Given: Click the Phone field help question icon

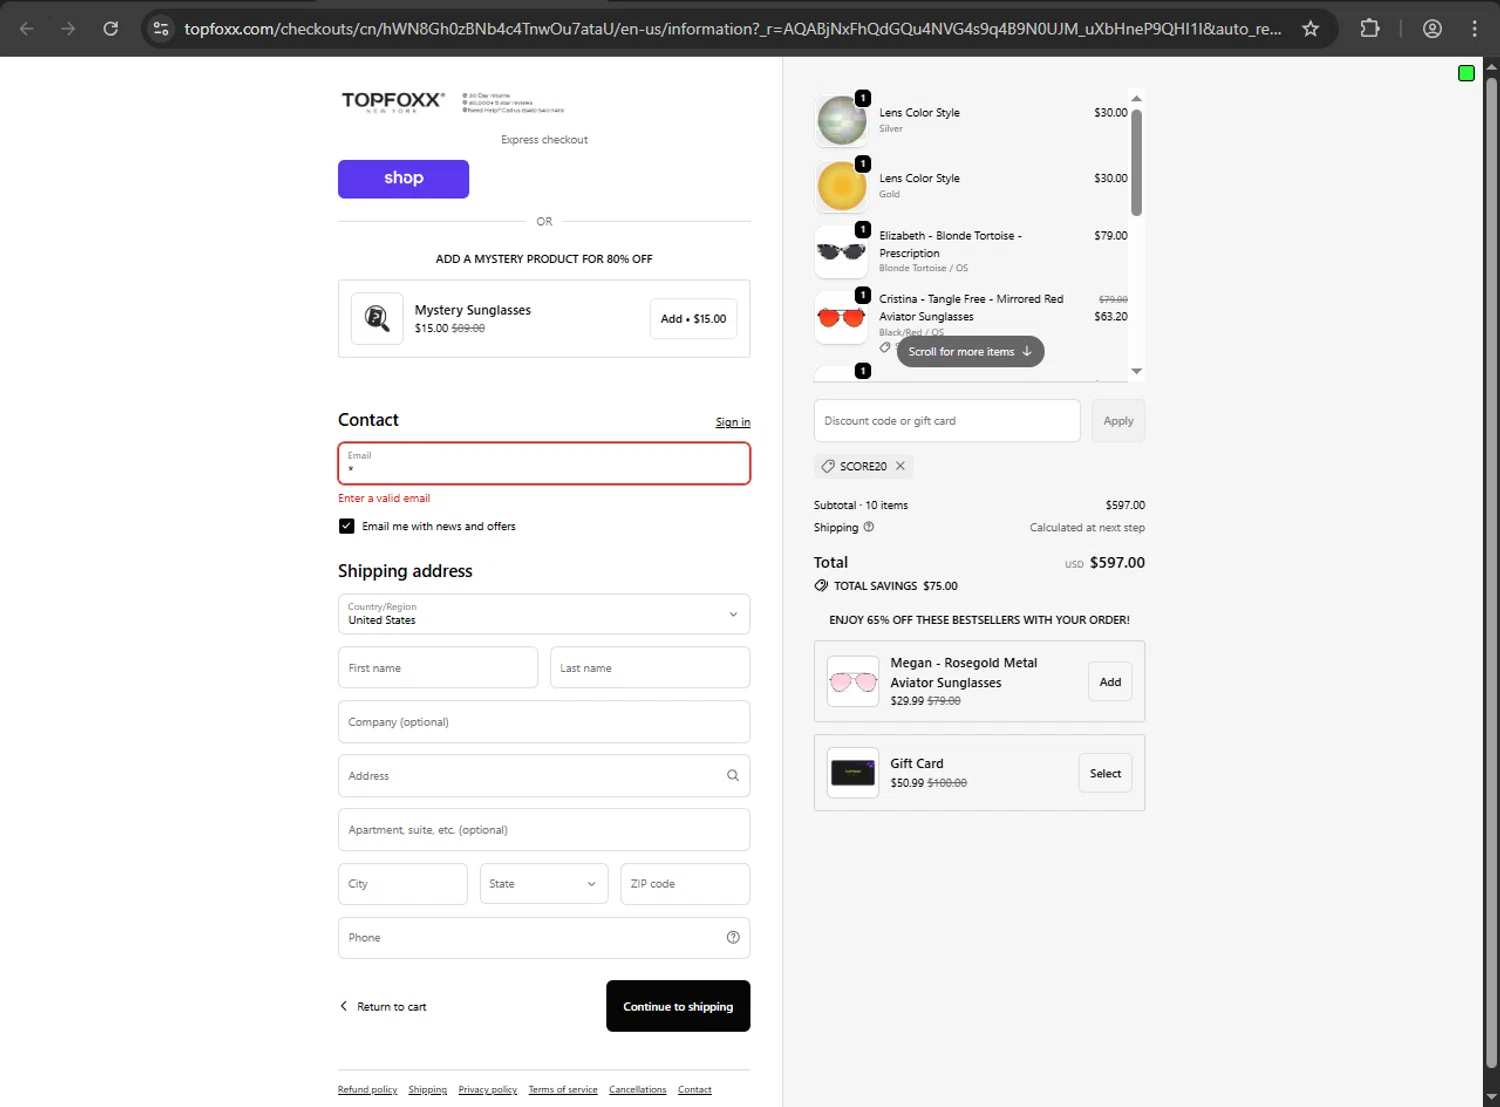Looking at the screenshot, I should pos(733,937).
